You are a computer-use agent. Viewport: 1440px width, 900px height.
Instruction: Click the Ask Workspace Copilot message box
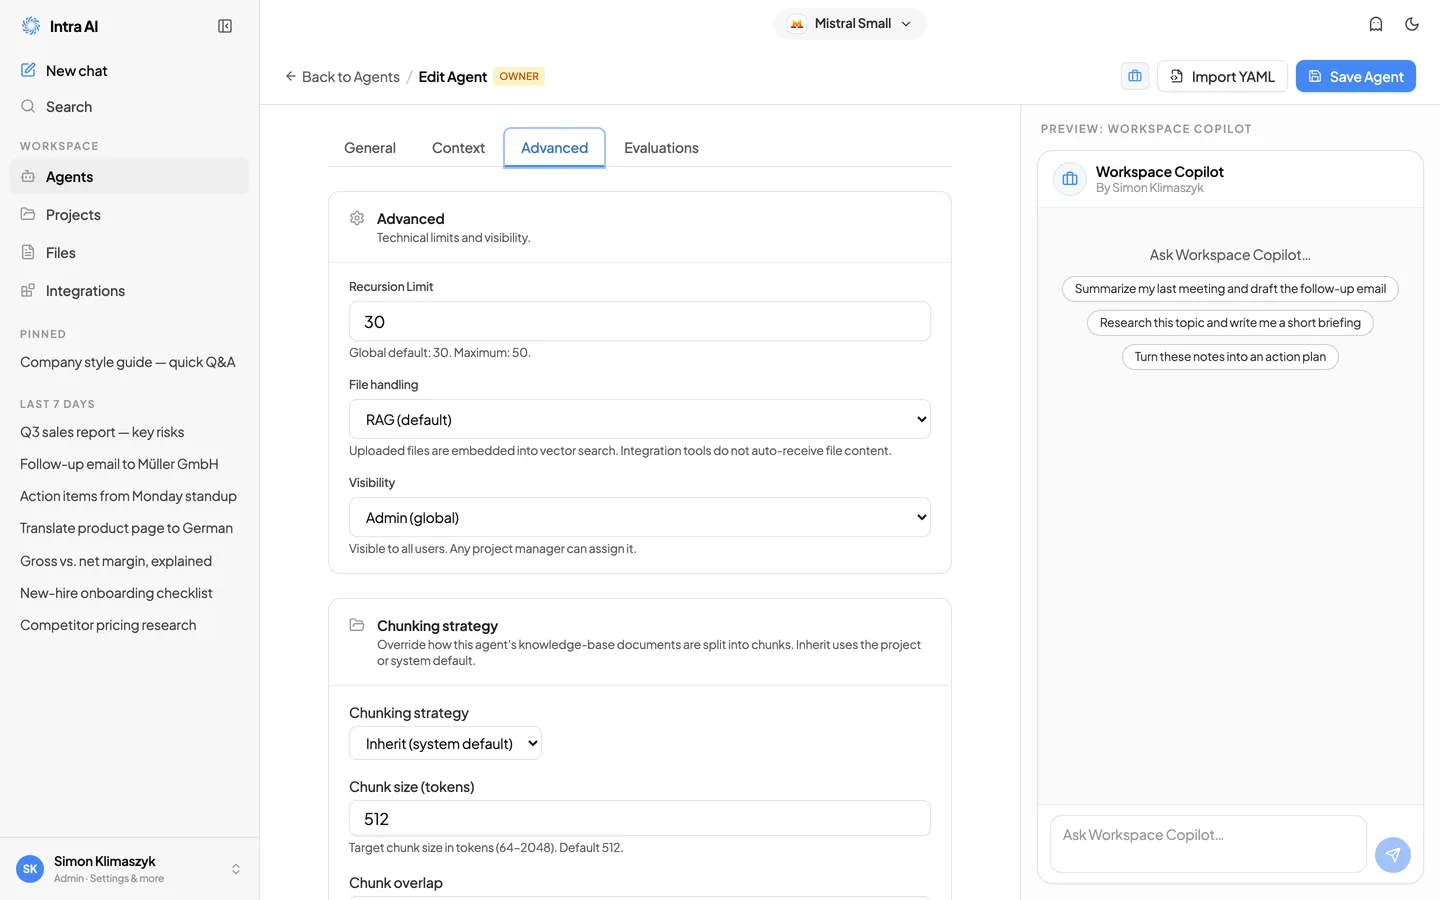[1208, 844]
